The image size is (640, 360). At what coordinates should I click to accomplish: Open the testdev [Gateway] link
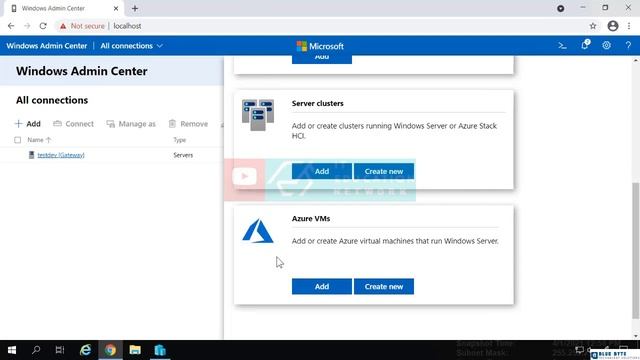pyautogui.click(x=61, y=155)
